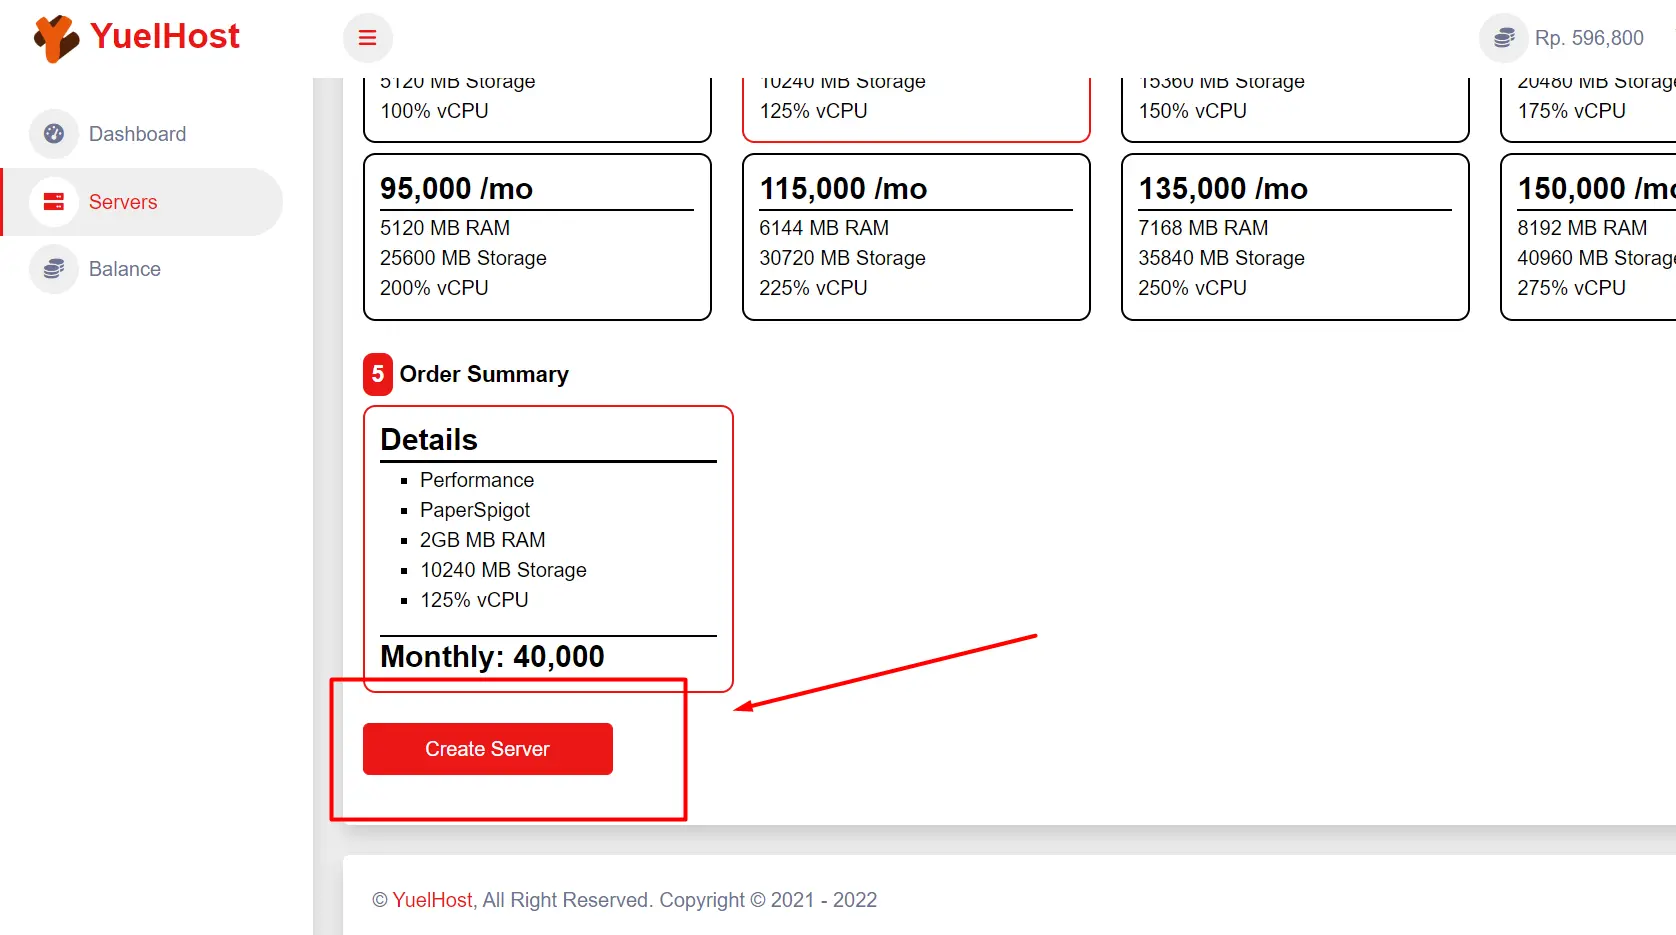Click the Balance coins icon in sidebar
The height and width of the screenshot is (935, 1676).
point(54,269)
